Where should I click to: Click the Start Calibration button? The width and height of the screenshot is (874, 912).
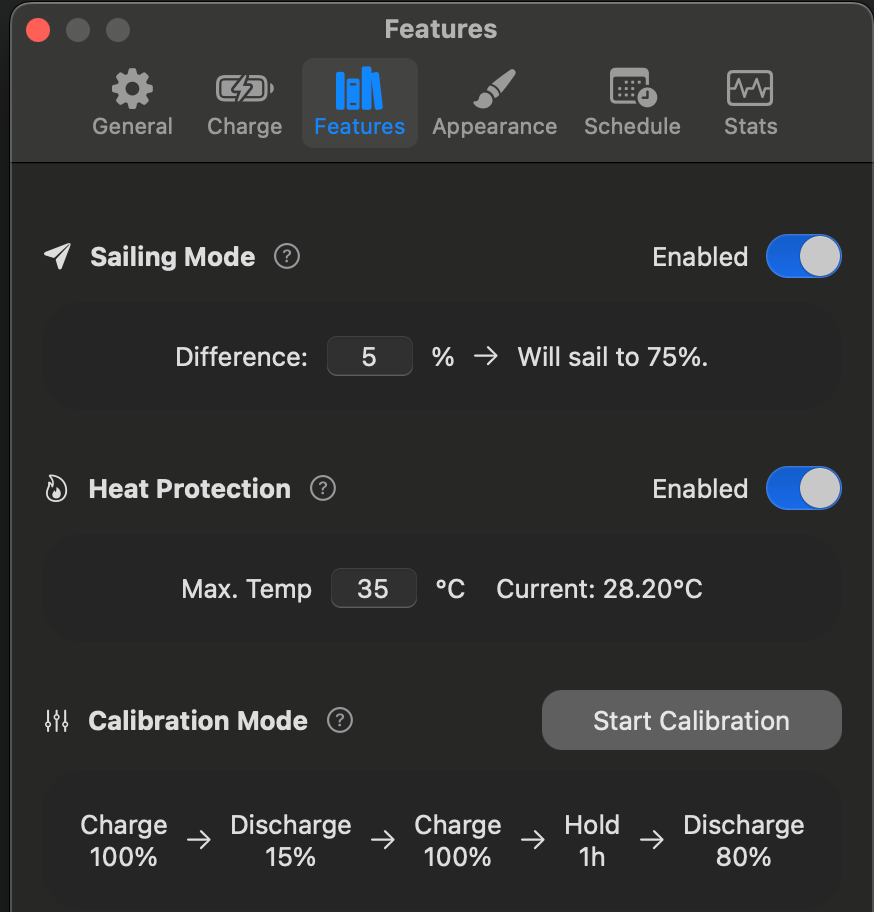691,721
